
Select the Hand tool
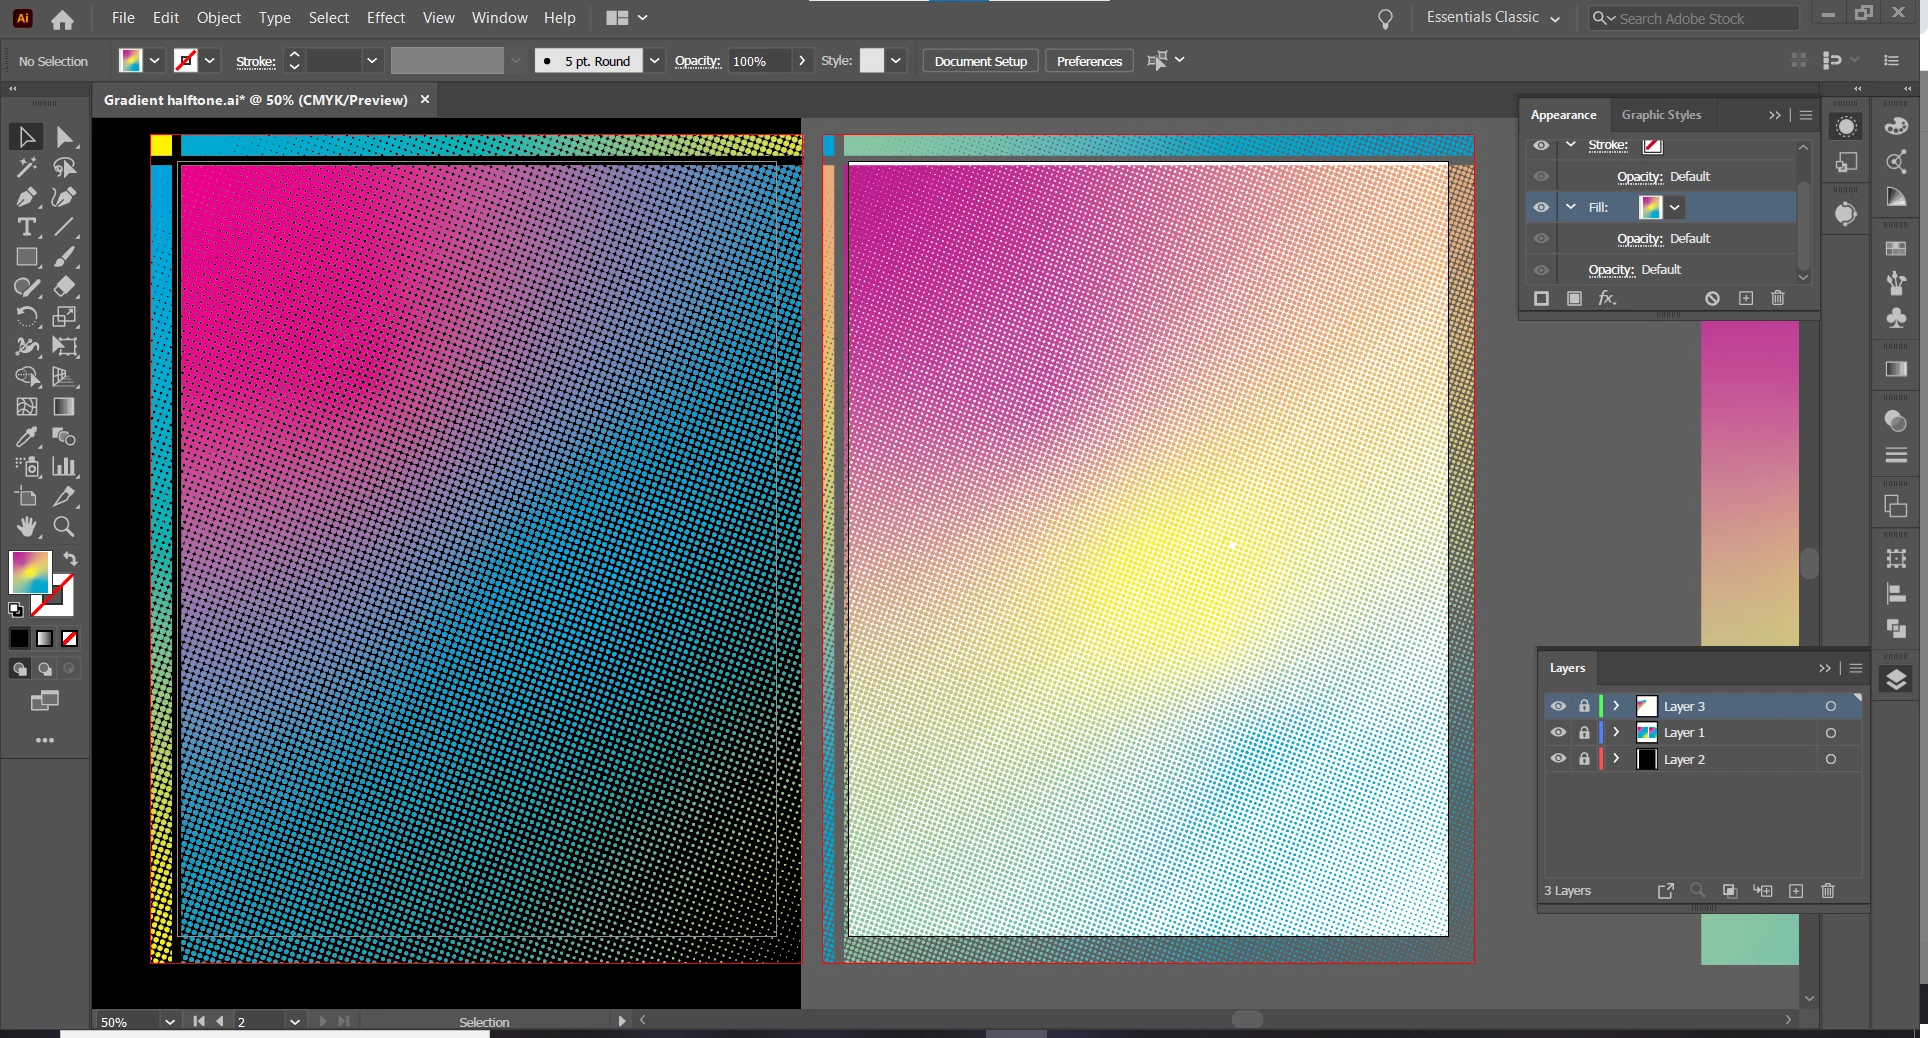click(26, 527)
